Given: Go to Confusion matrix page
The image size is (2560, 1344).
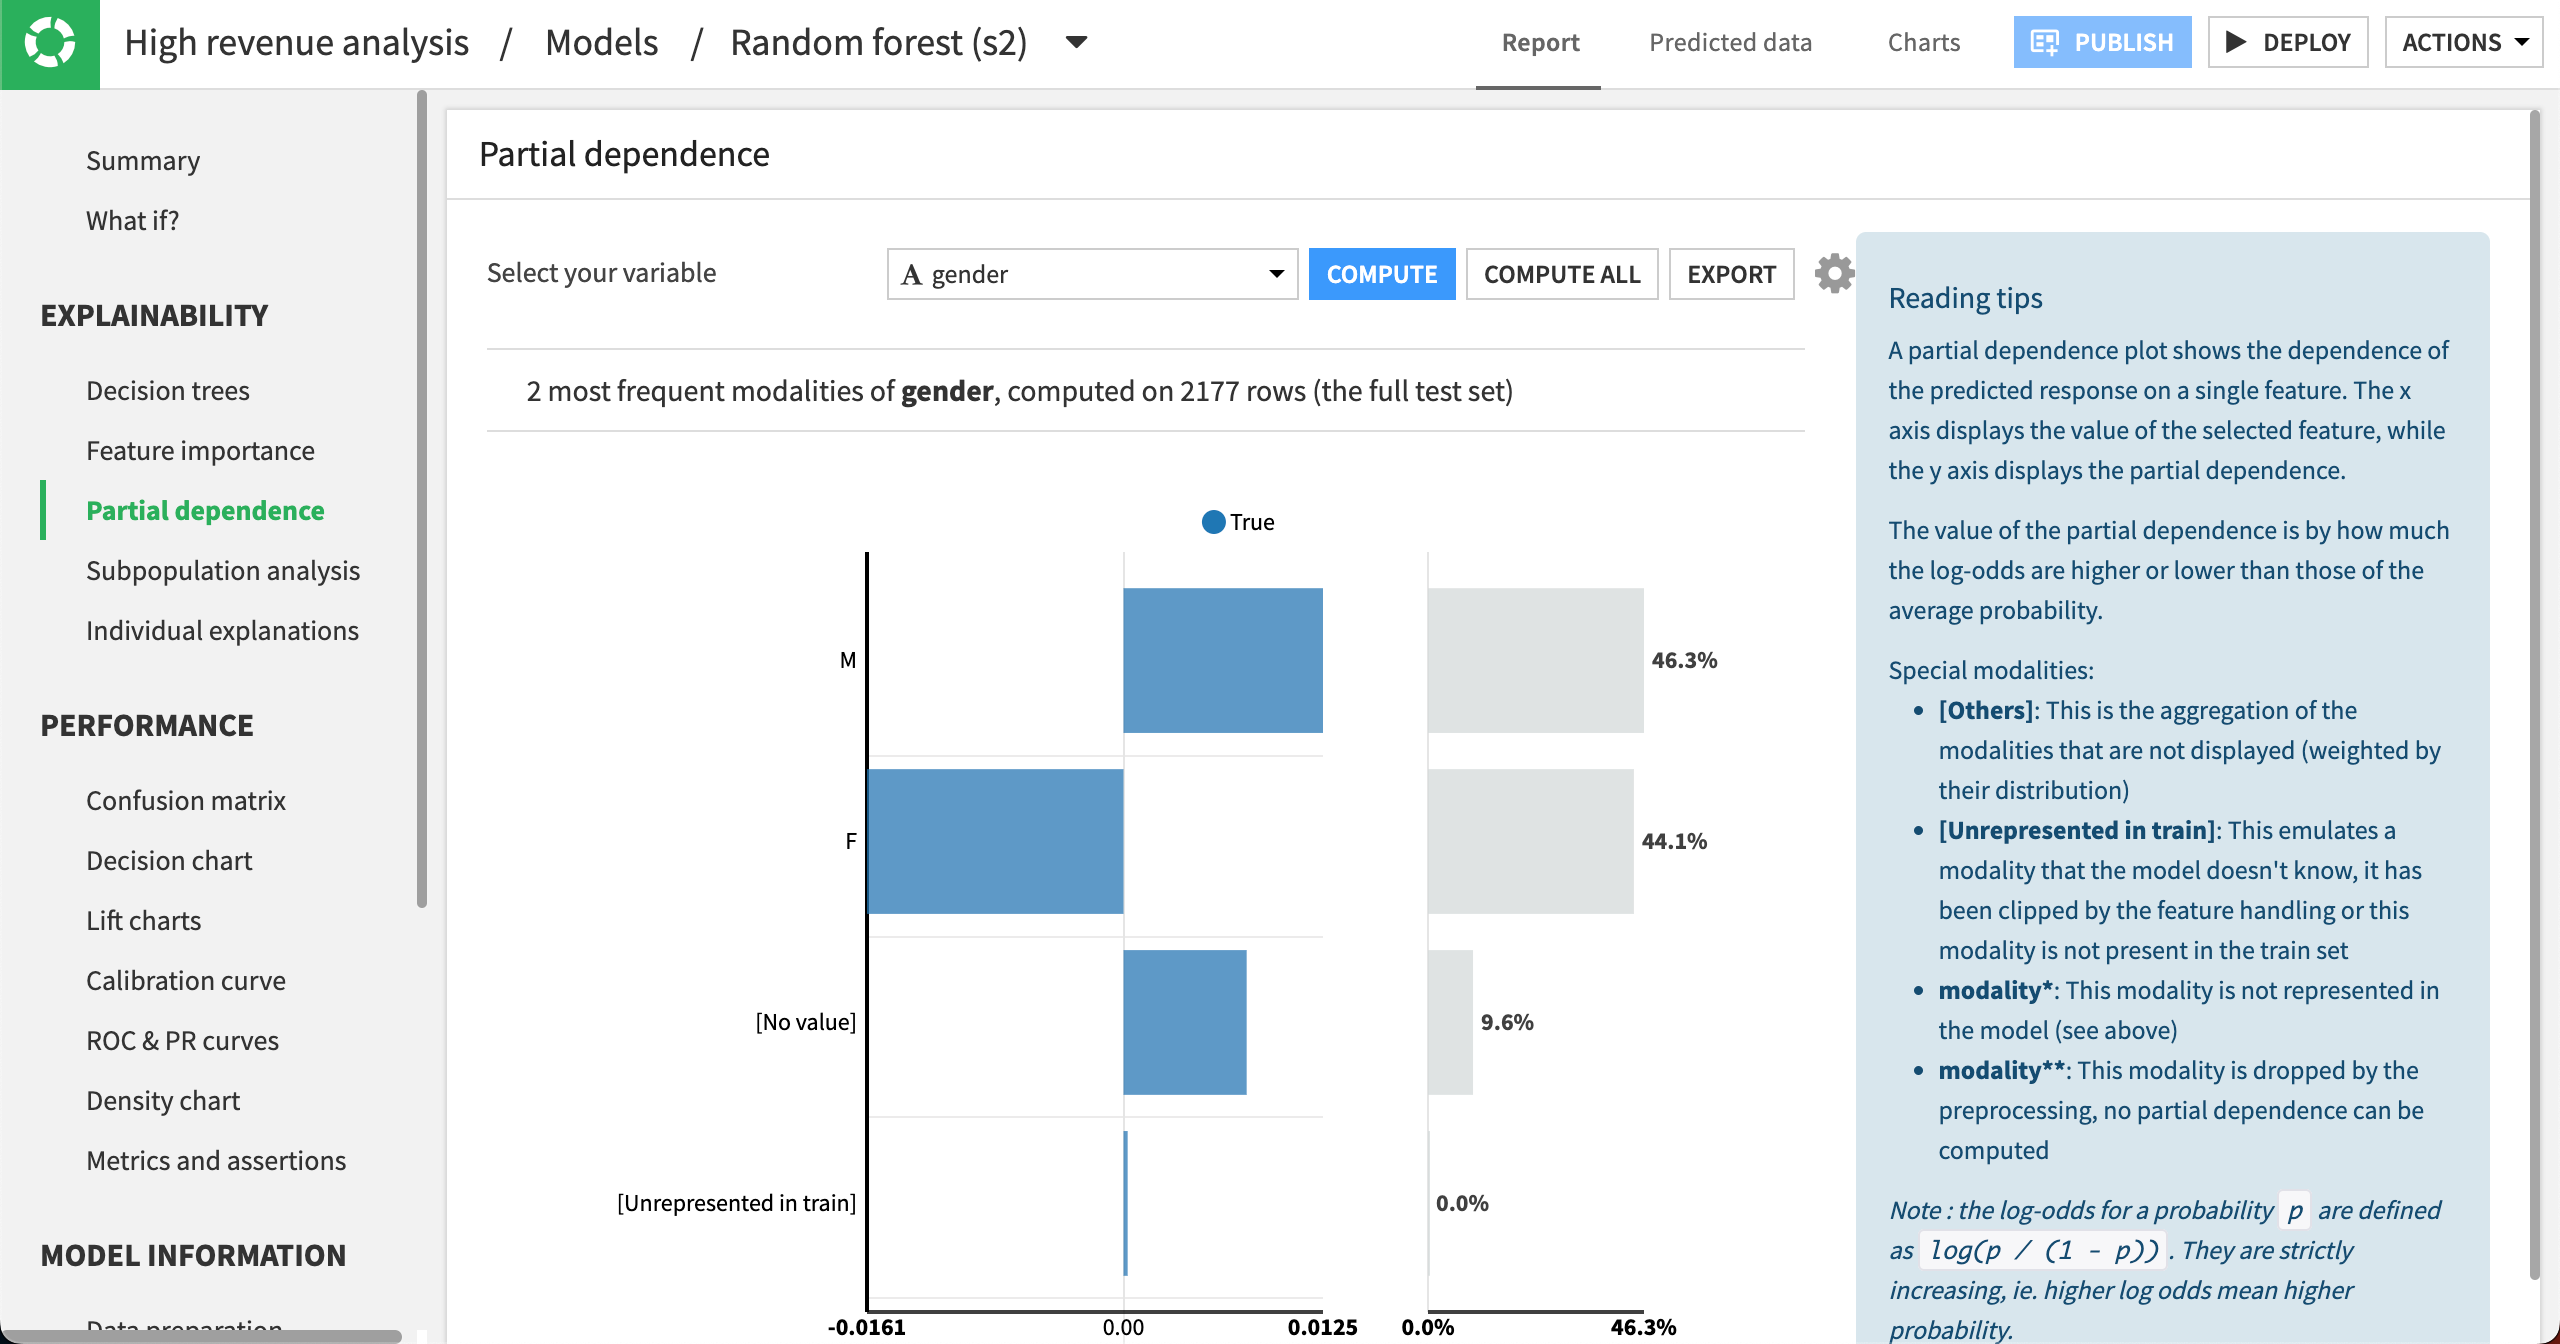Looking at the screenshot, I should pos(186,801).
